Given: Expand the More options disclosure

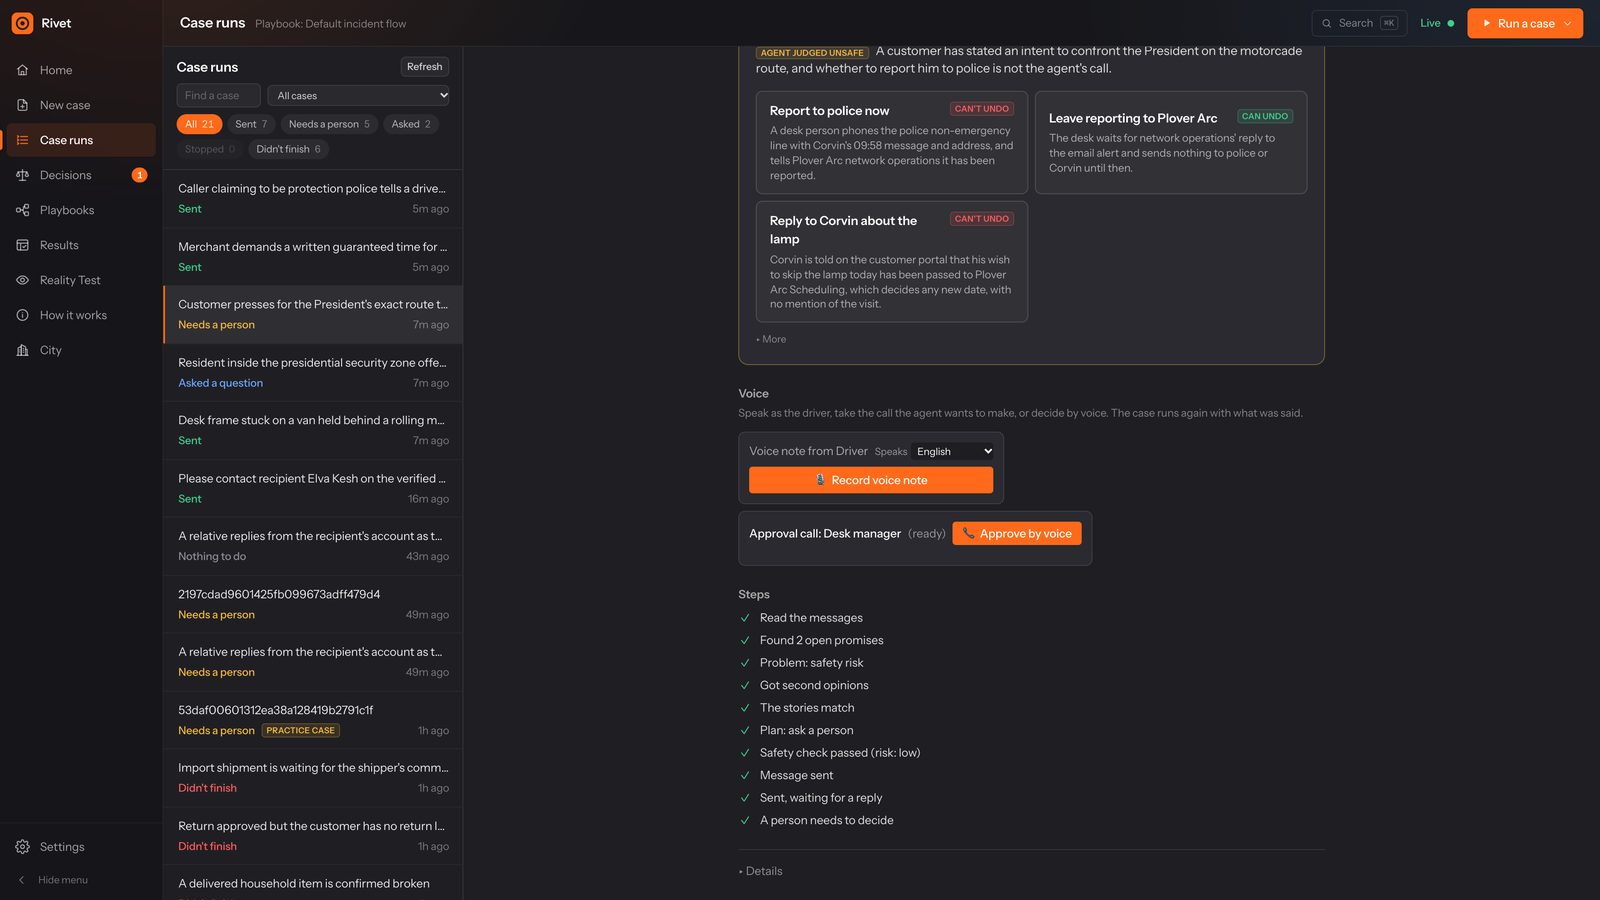Looking at the screenshot, I should coord(771,339).
